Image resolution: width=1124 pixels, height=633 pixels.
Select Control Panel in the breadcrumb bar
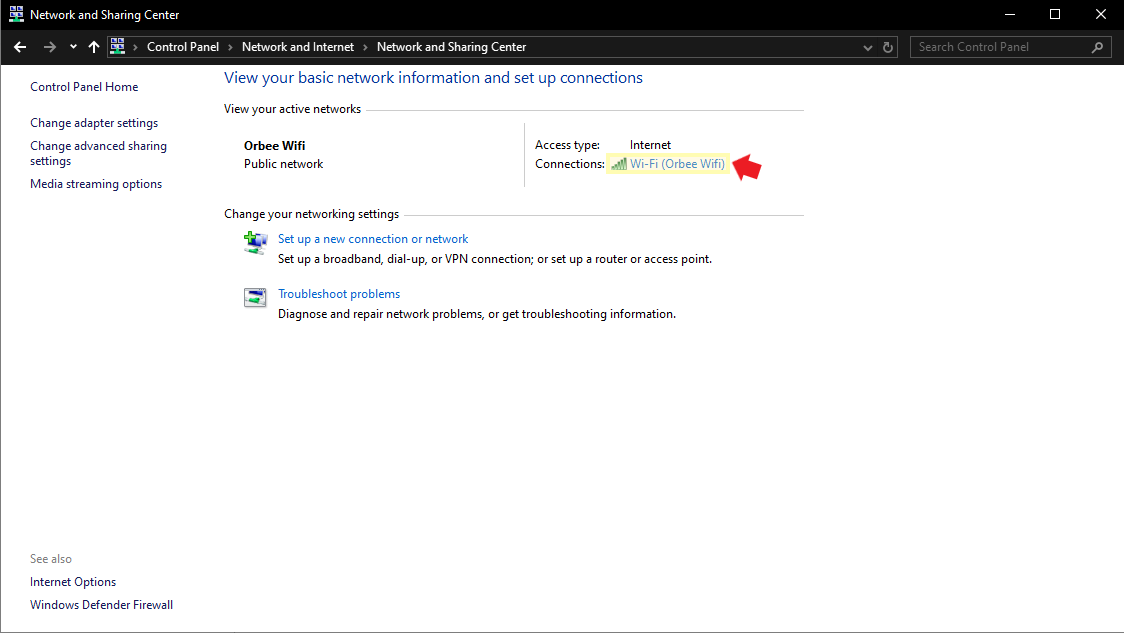click(183, 46)
